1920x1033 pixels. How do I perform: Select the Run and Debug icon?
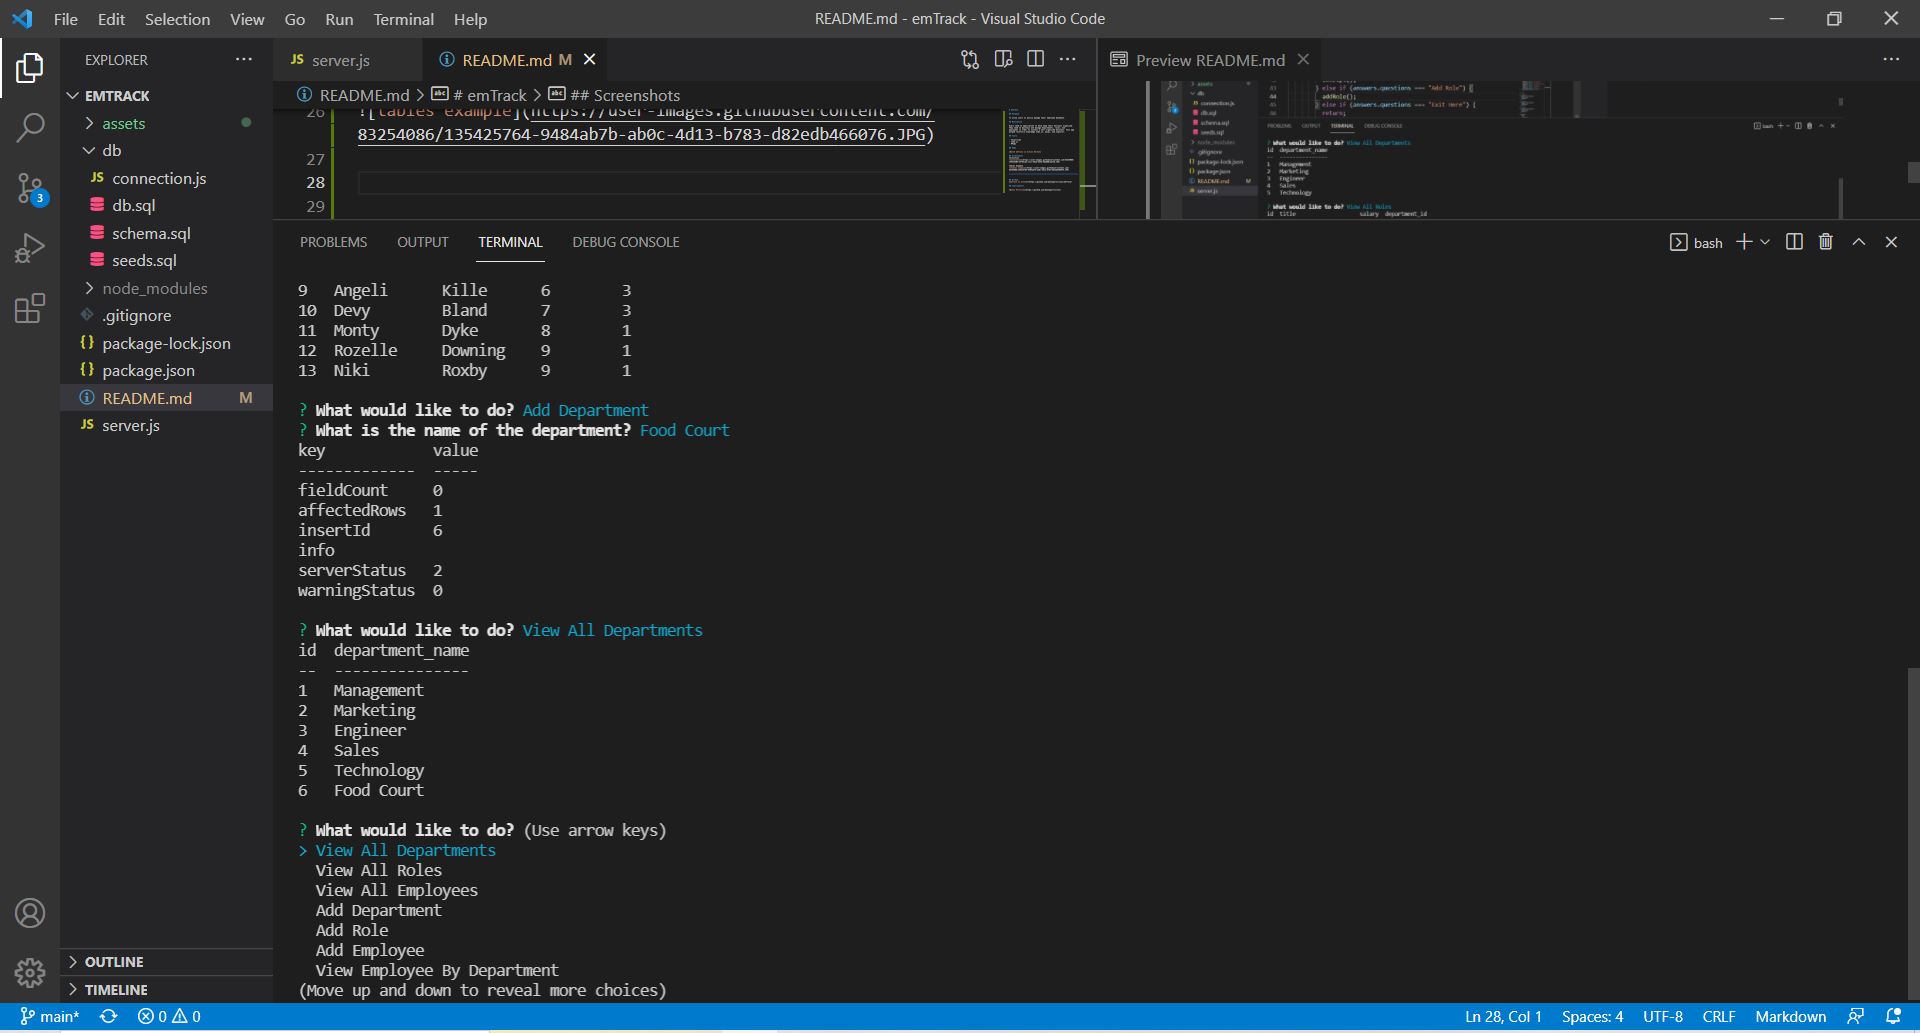(x=29, y=248)
